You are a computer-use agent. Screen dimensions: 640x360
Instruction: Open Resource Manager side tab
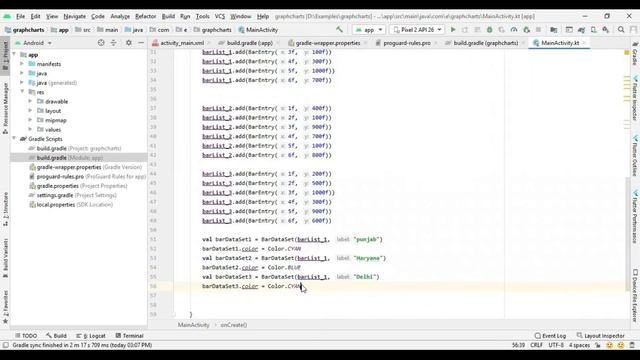tap(5, 108)
